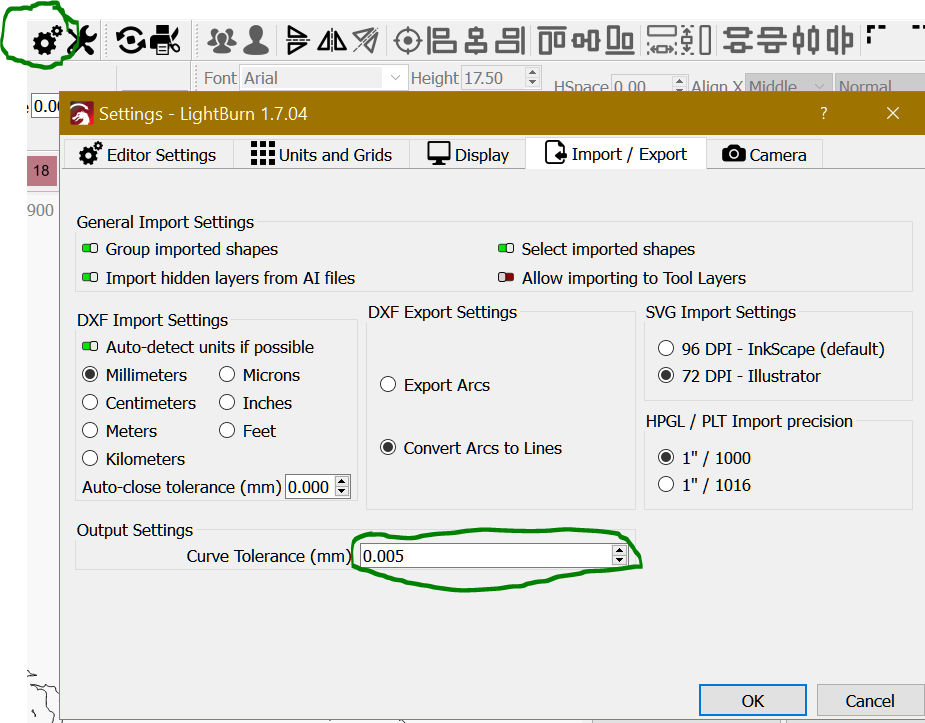Open Settings using the gears toolbar icon

pos(47,40)
